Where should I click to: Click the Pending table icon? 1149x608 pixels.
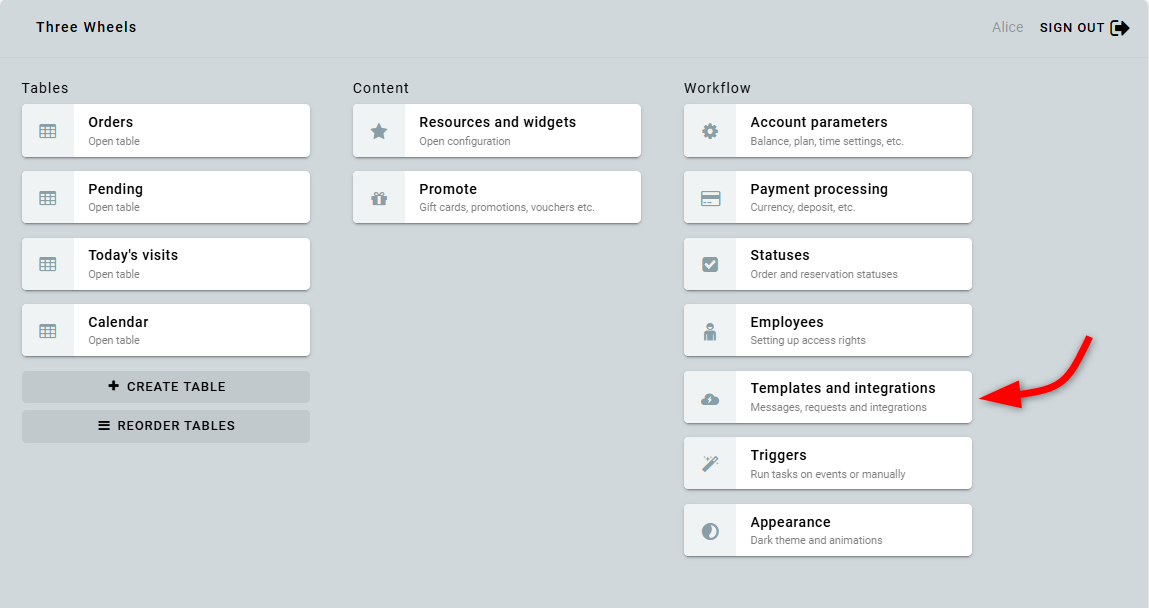[48, 198]
